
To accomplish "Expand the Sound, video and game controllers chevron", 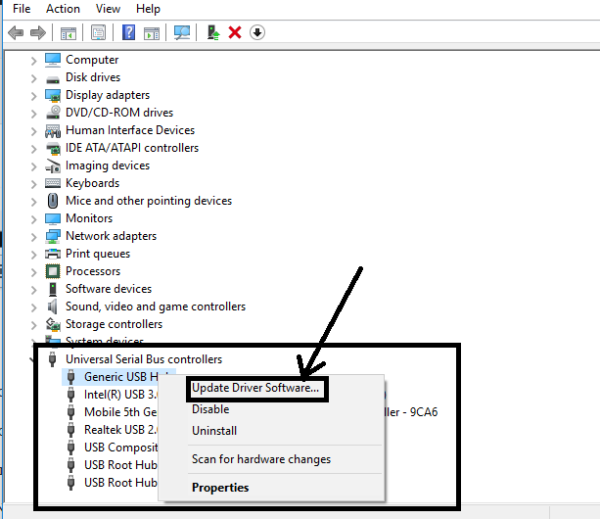I will 34,308.
